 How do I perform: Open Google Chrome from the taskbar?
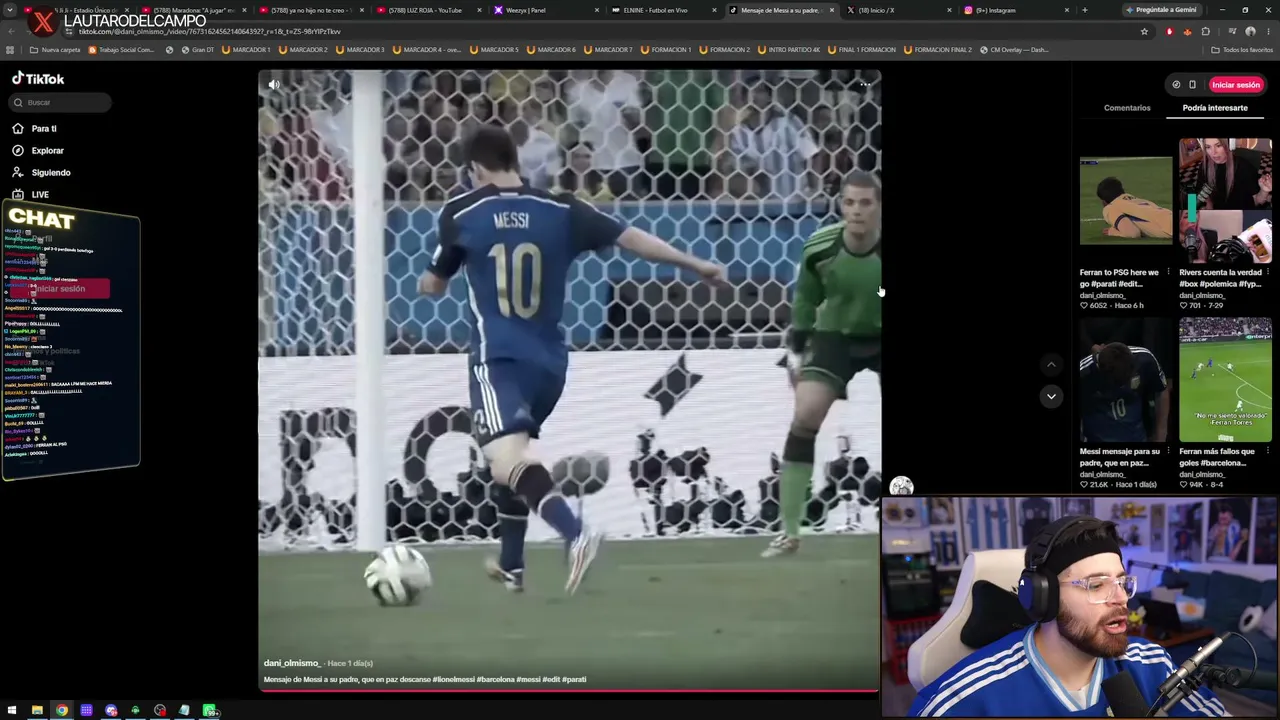click(62, 711)
